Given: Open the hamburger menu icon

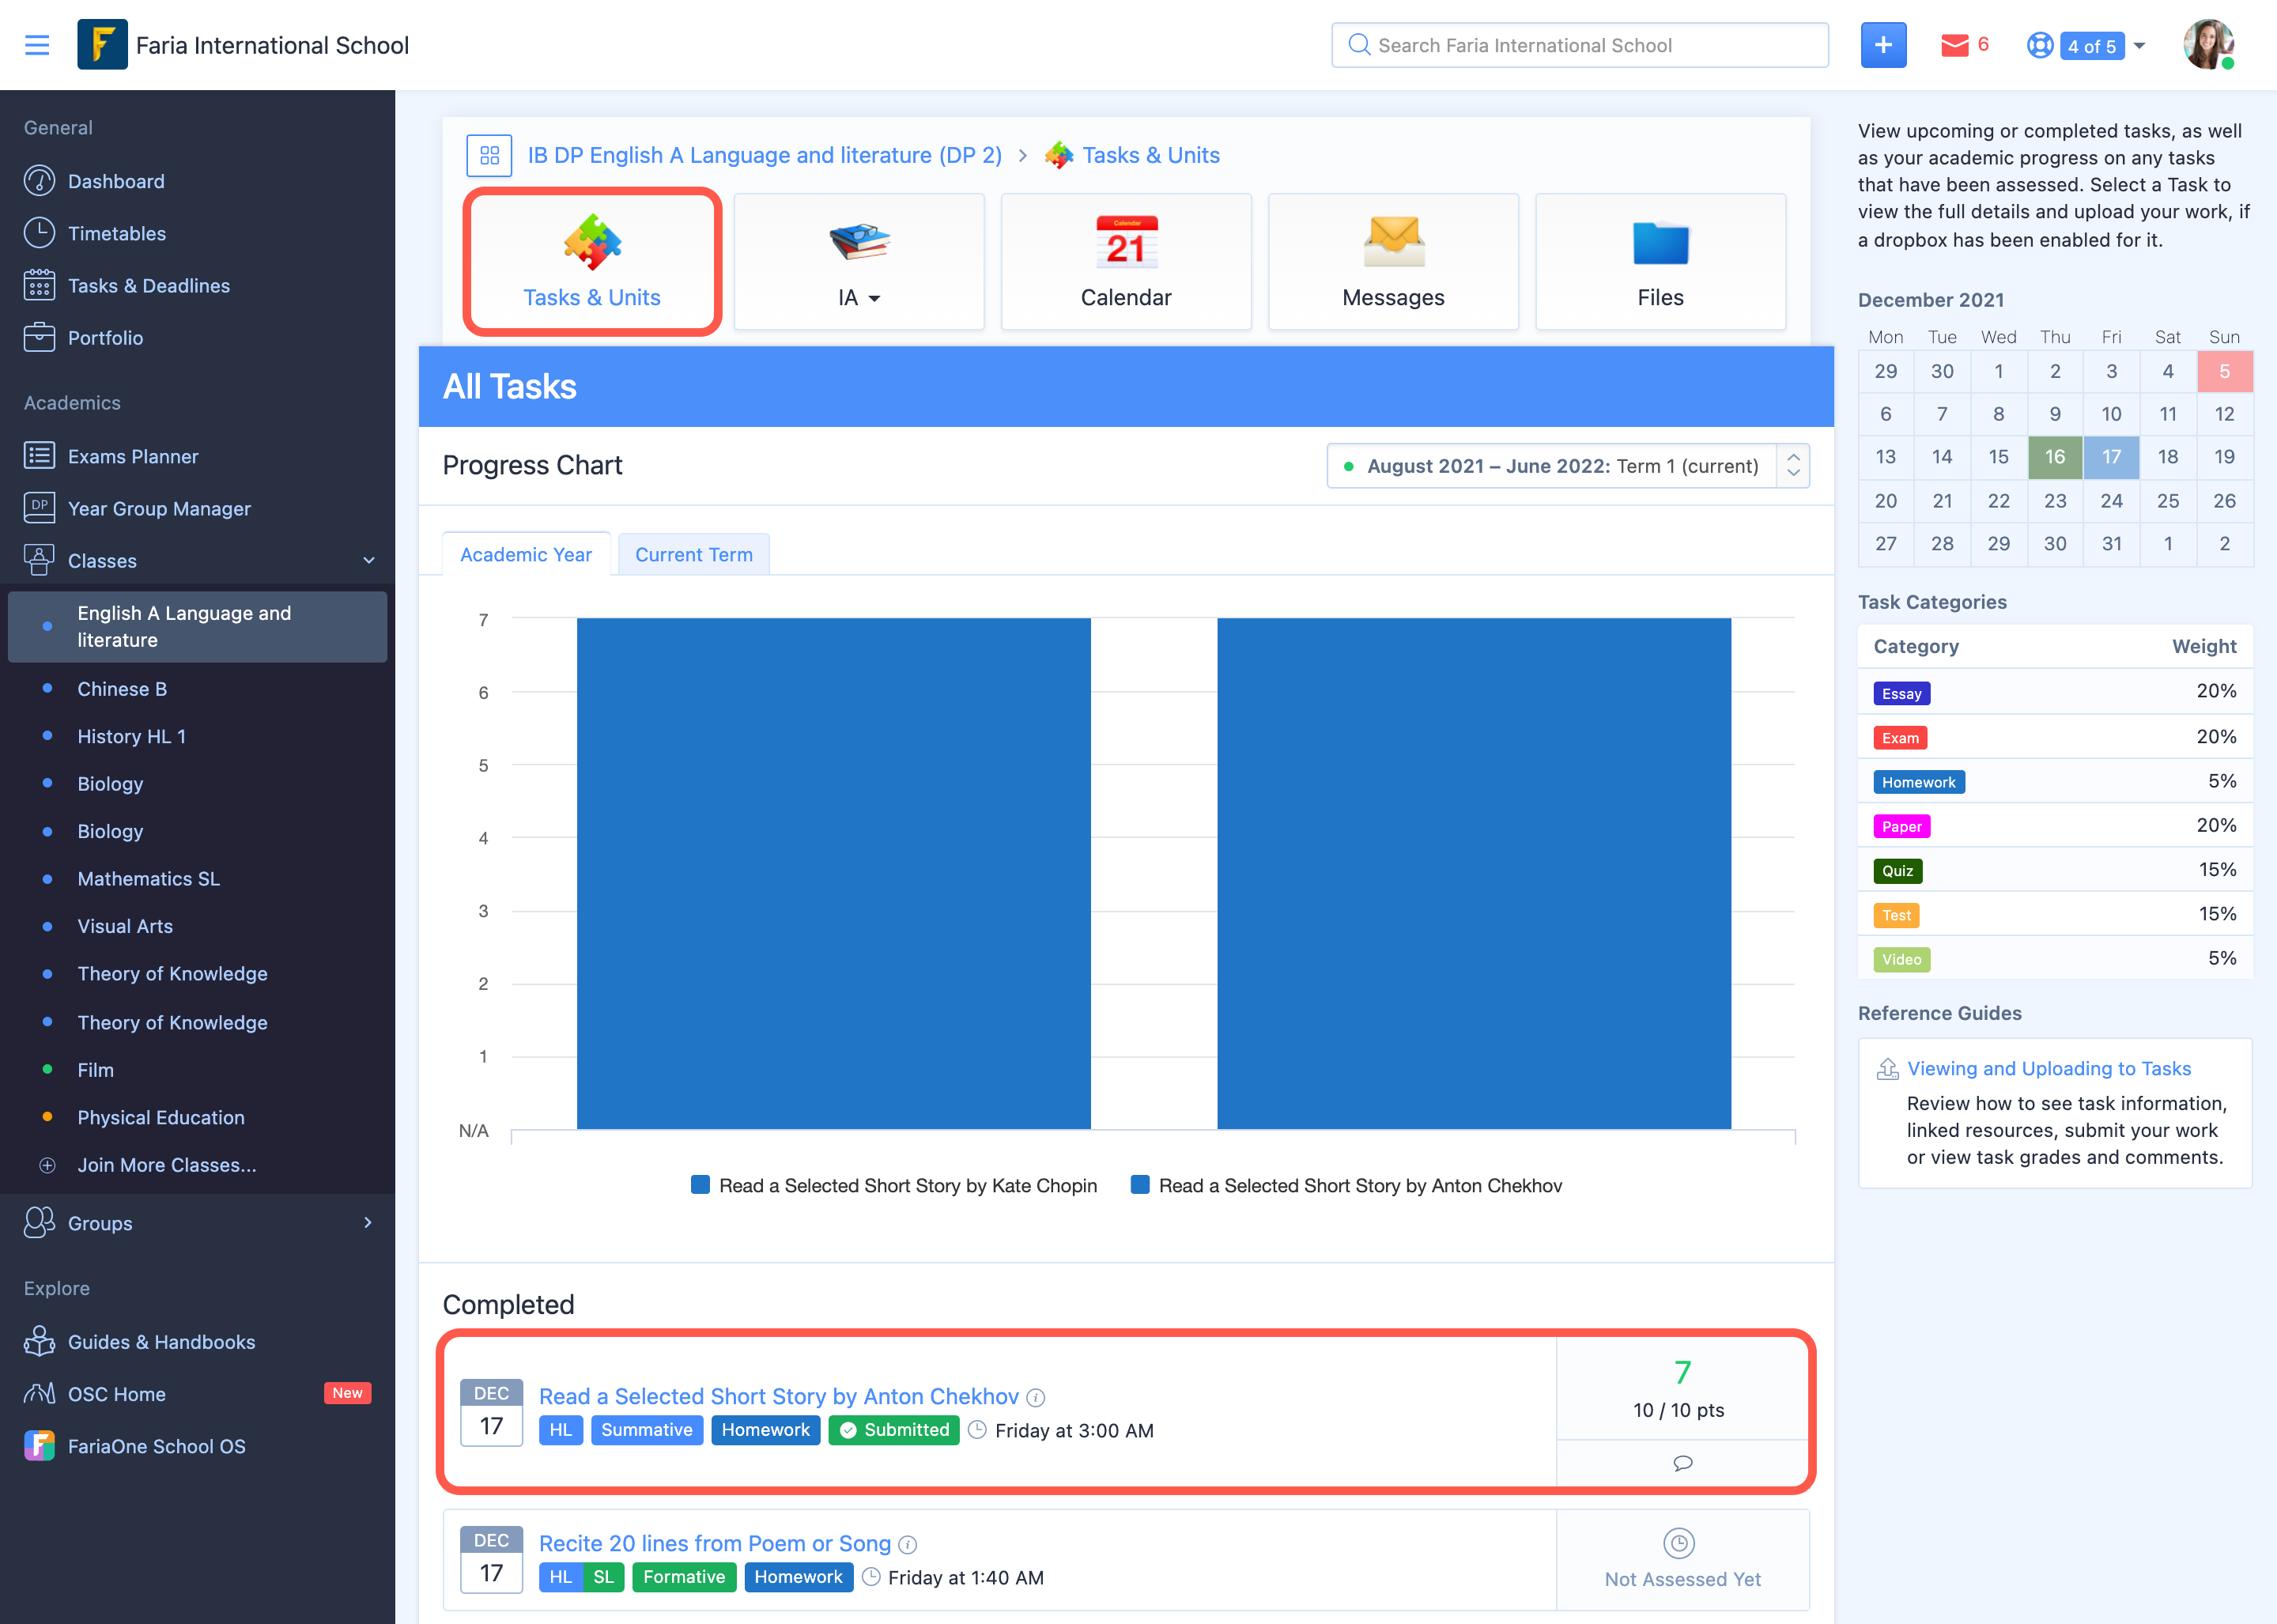Looking at the screenshot, I should tap(37, 45).
